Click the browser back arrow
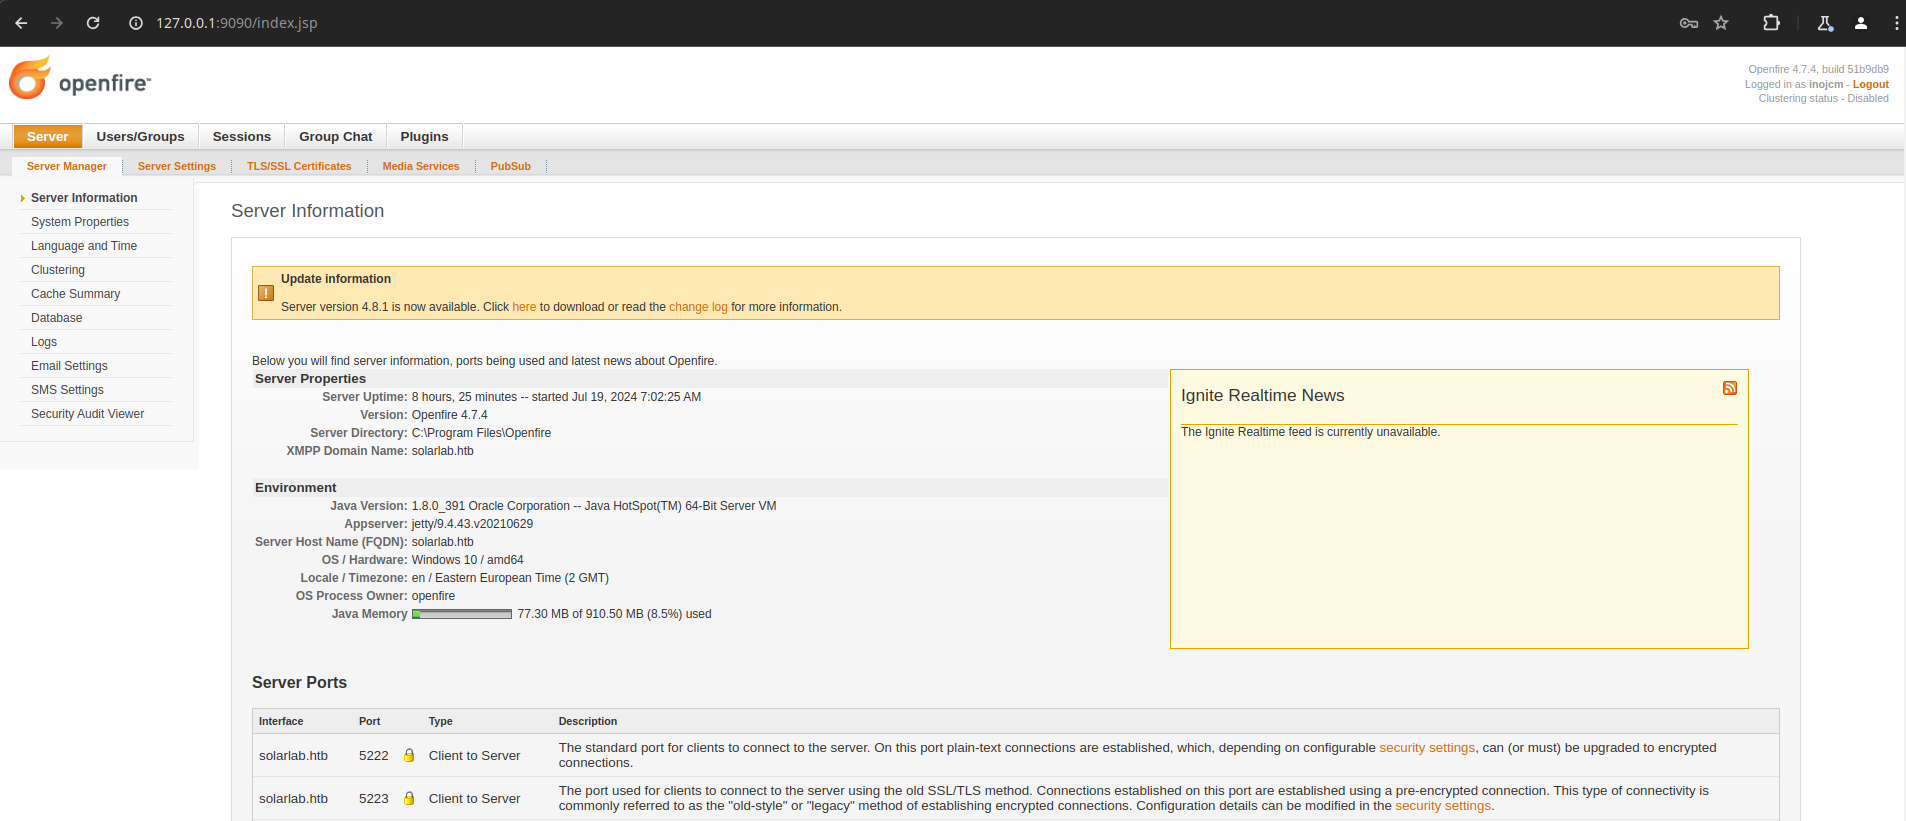The height and width of the screenshot is (821, 1906). tap(21, 23)
